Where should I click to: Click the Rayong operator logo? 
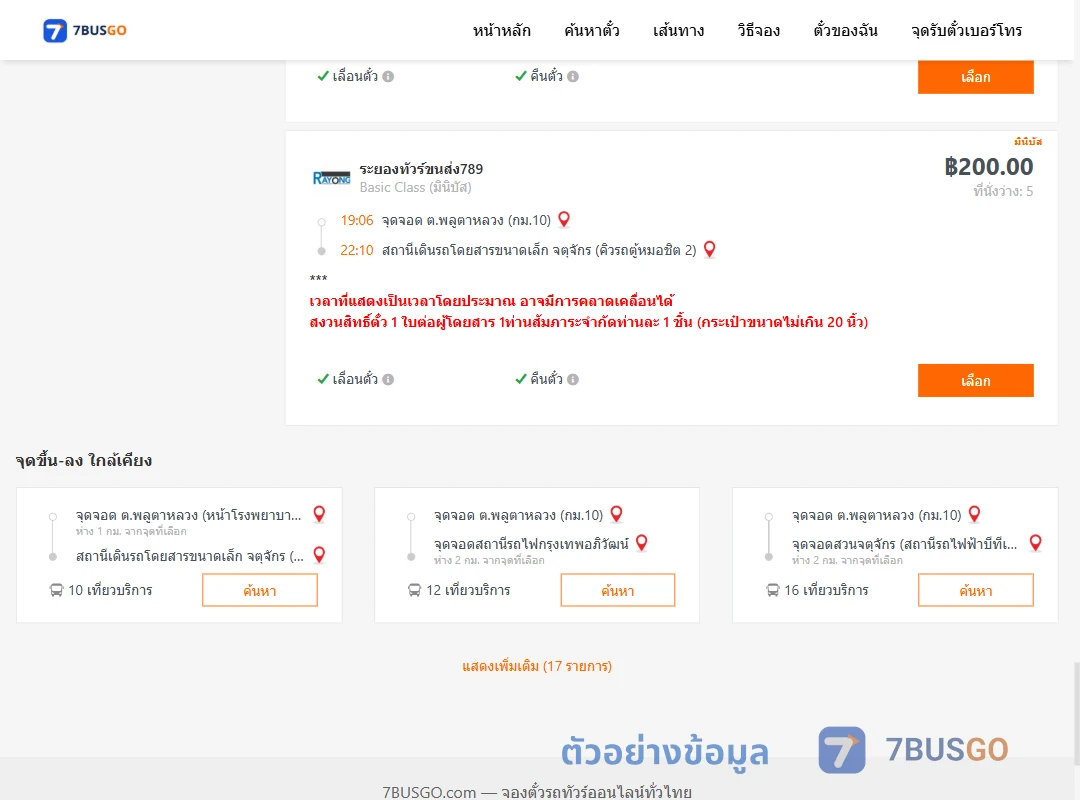tap(331, 178)
